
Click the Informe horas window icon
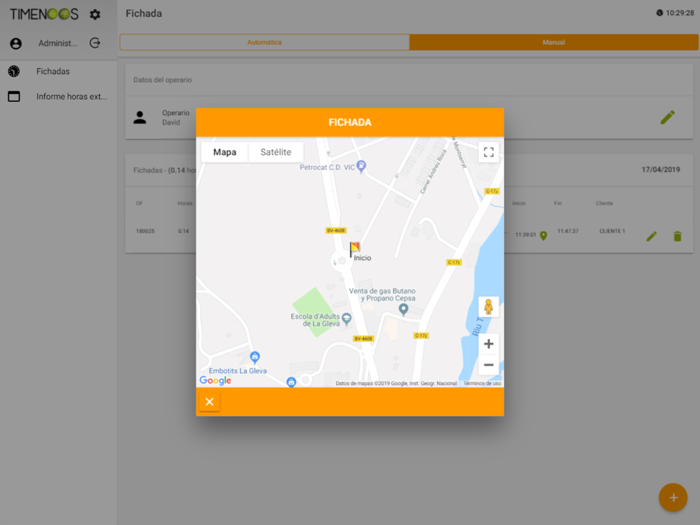point(14,96)
